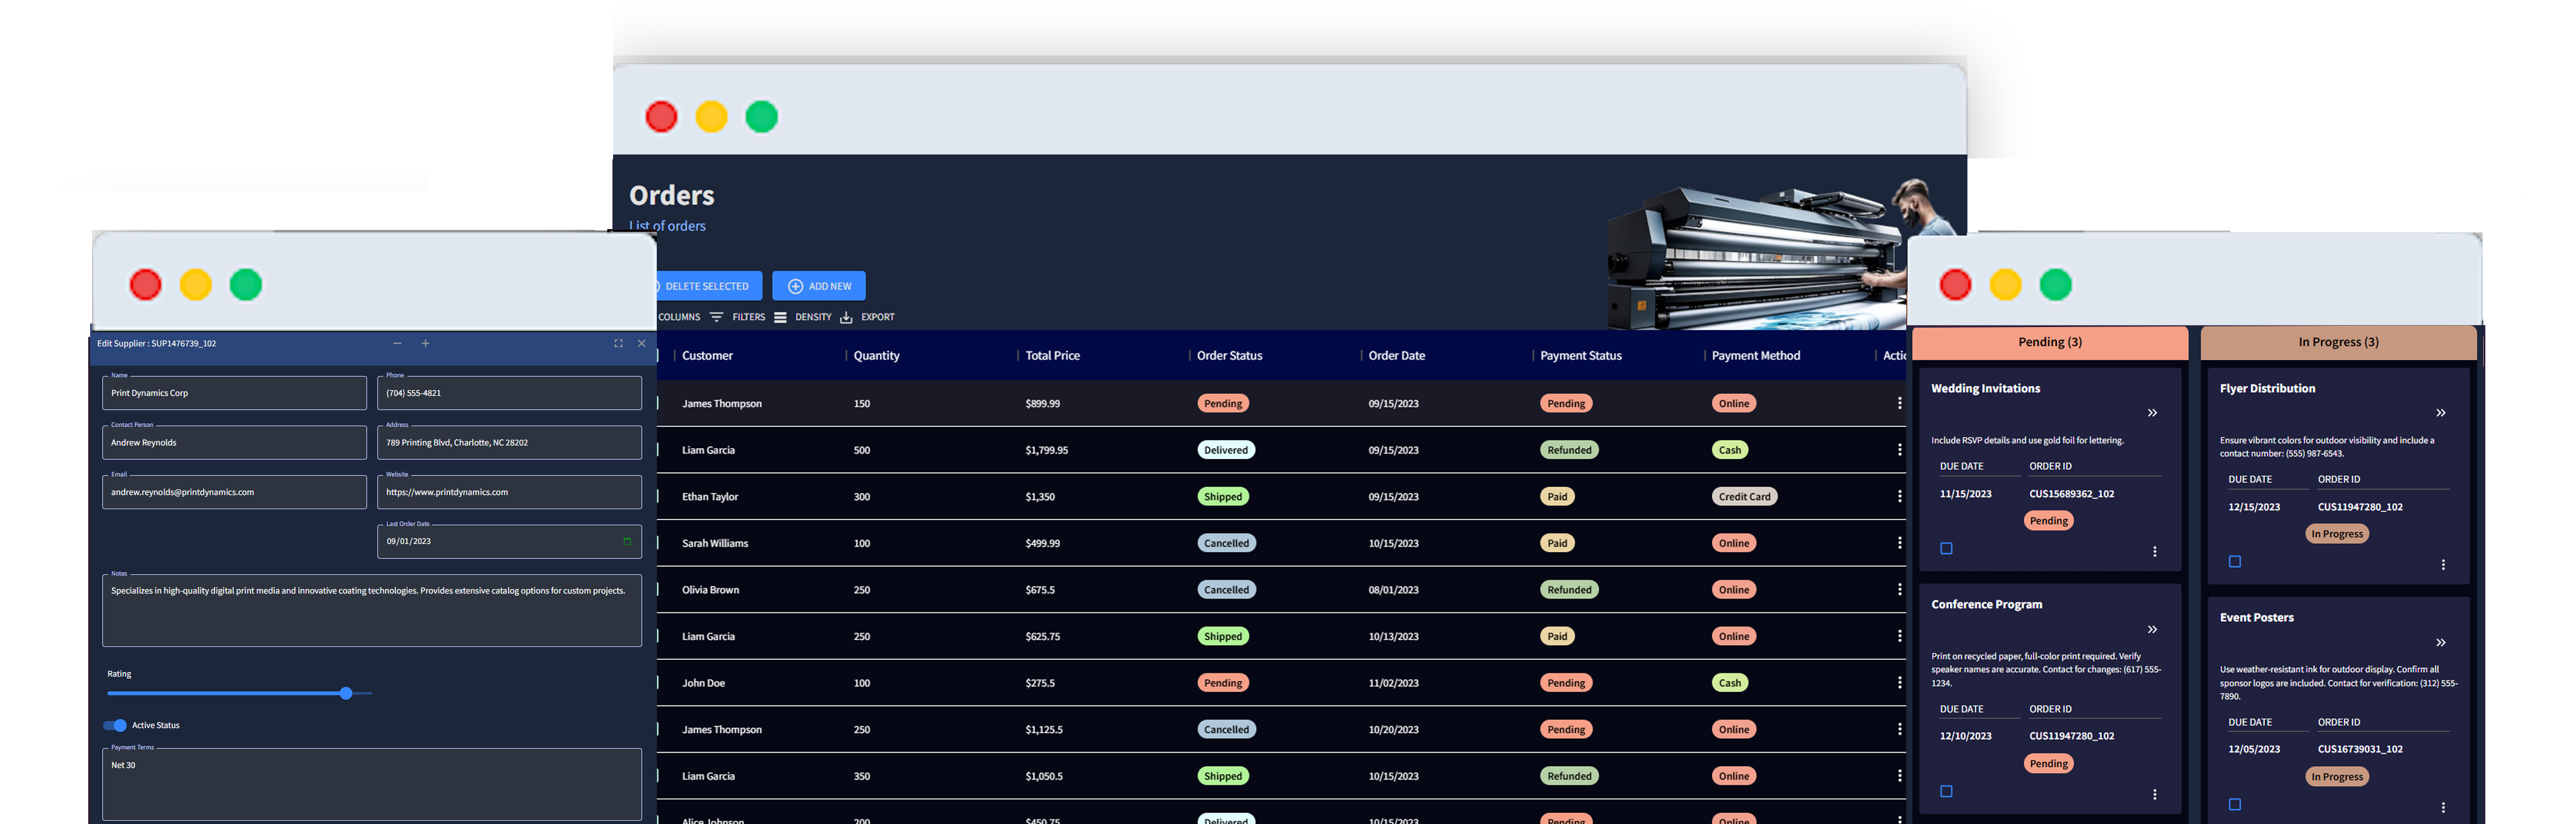The height and width of the screenshot is (824, 2576).
Task: Click the Export download icon
Action: [845, 317]
